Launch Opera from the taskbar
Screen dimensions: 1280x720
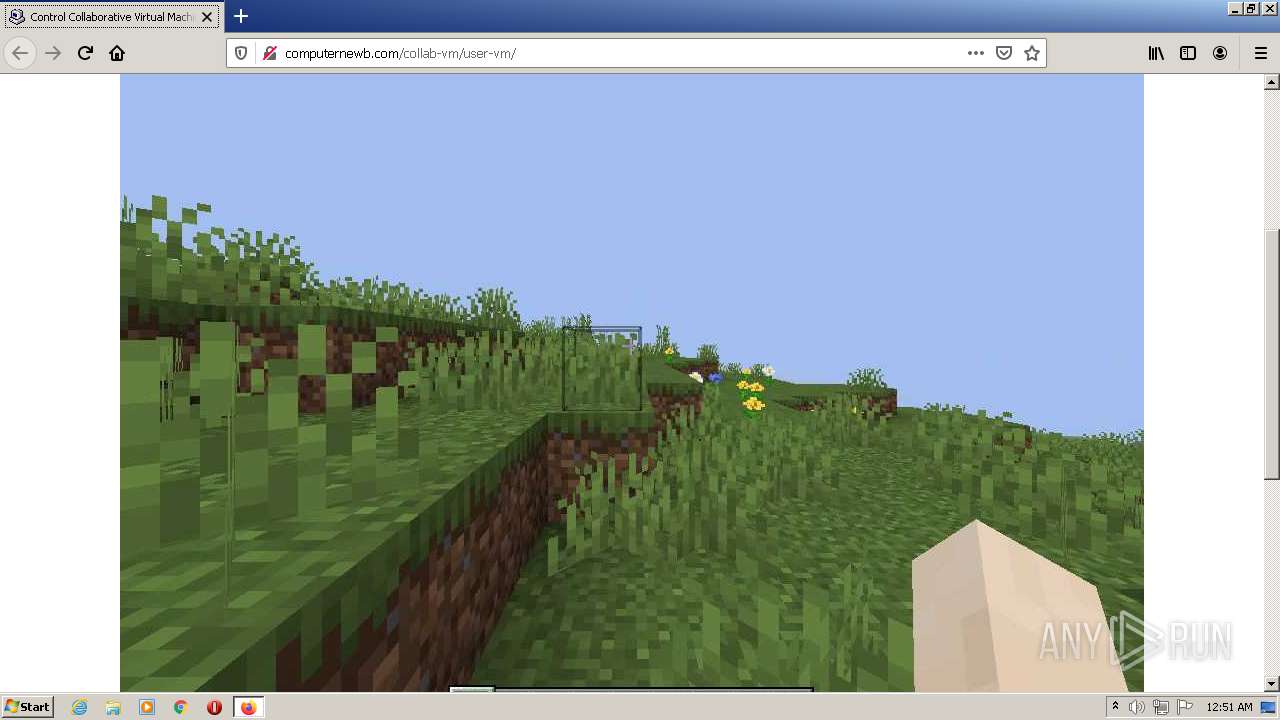point(214,707)
